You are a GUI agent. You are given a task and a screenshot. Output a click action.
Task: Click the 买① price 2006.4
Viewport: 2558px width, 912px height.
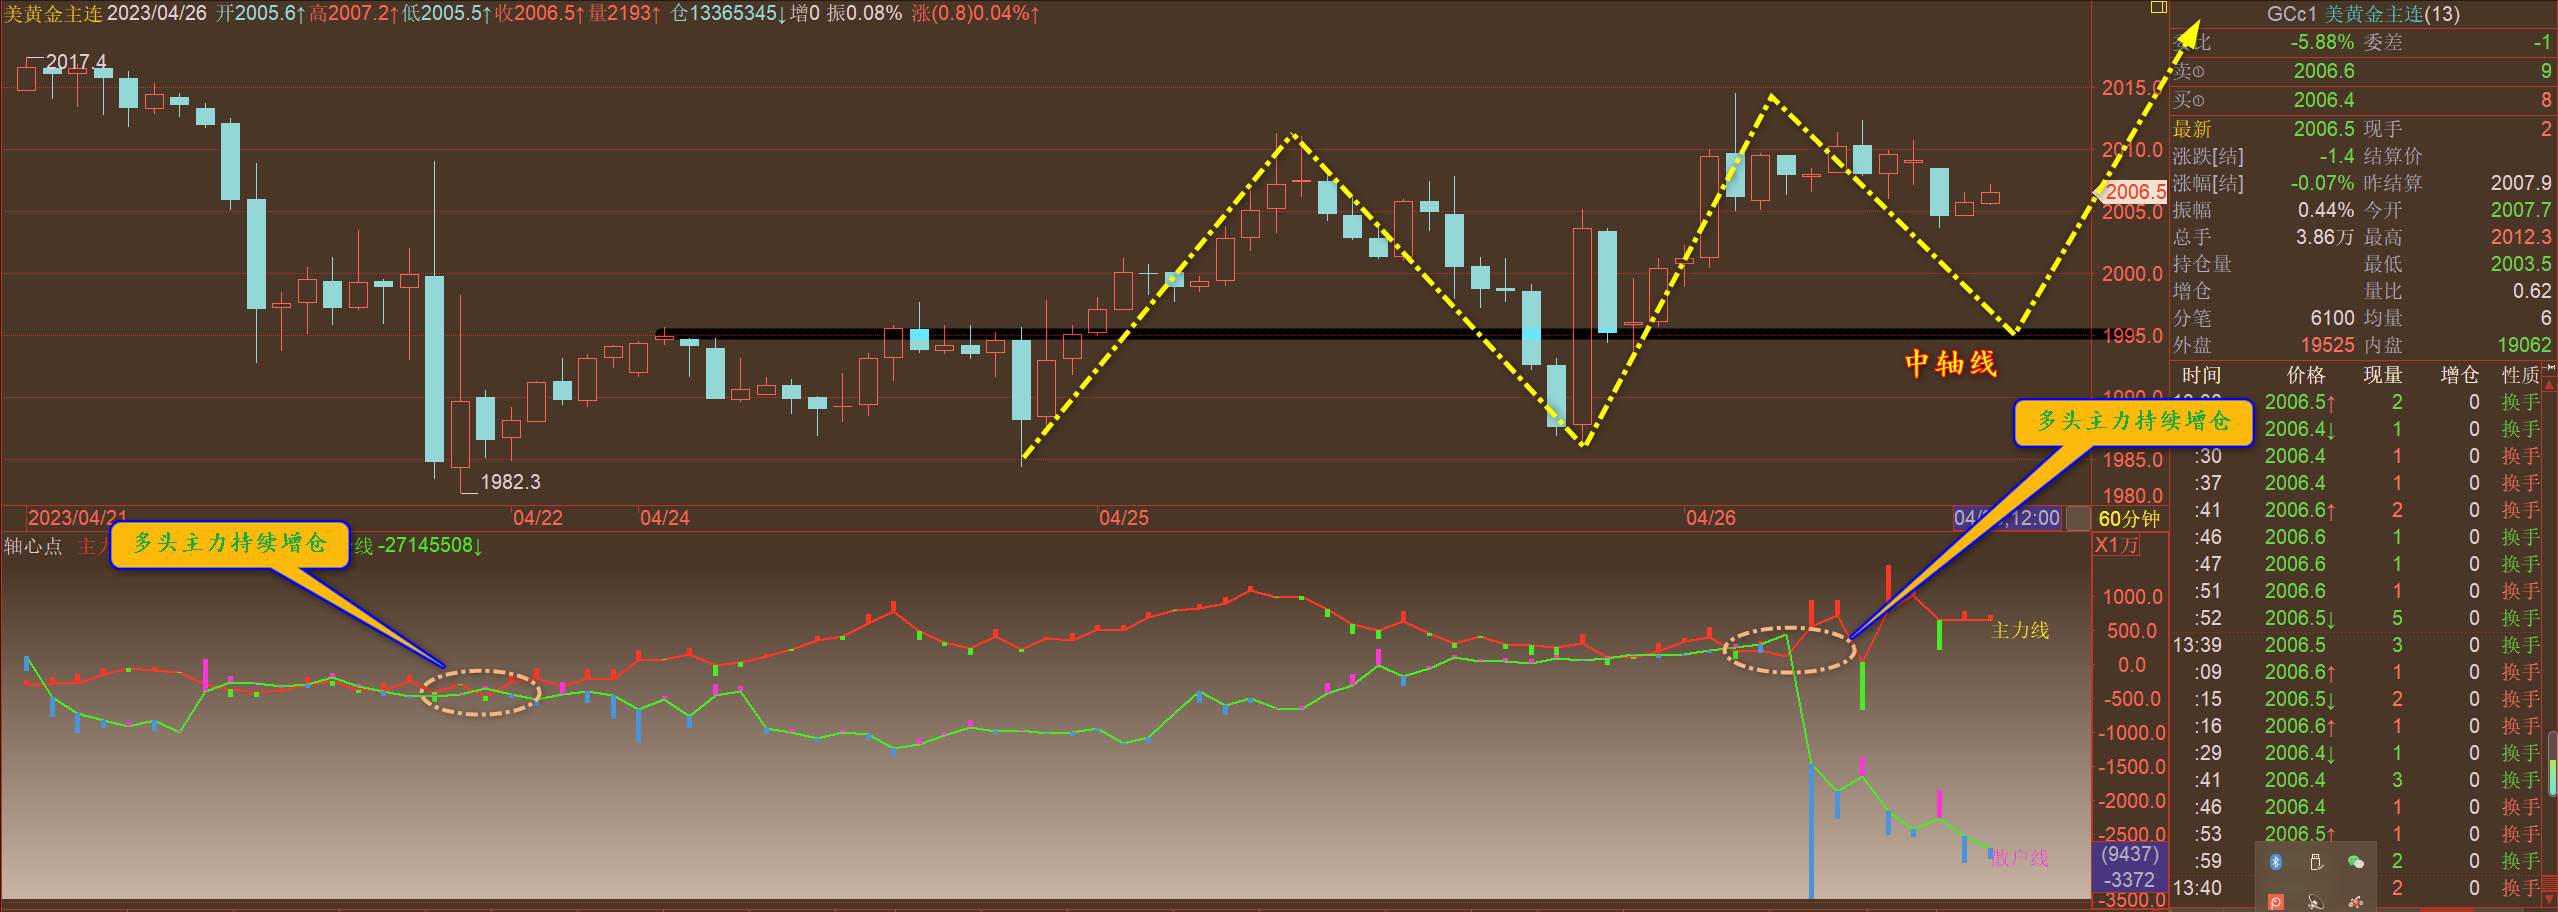[2324, 100]
